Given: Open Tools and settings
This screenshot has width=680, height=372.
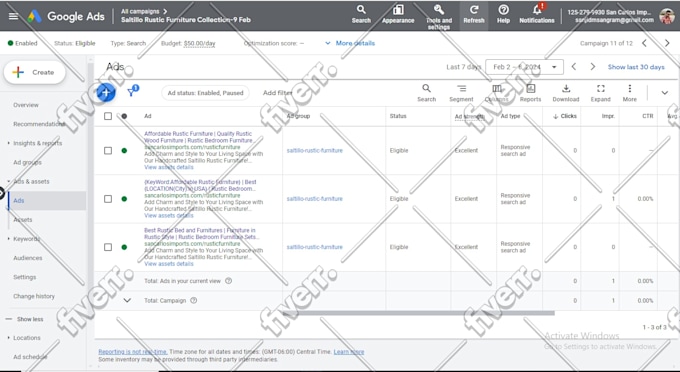Looking at the screenshot, I should 438,16.
